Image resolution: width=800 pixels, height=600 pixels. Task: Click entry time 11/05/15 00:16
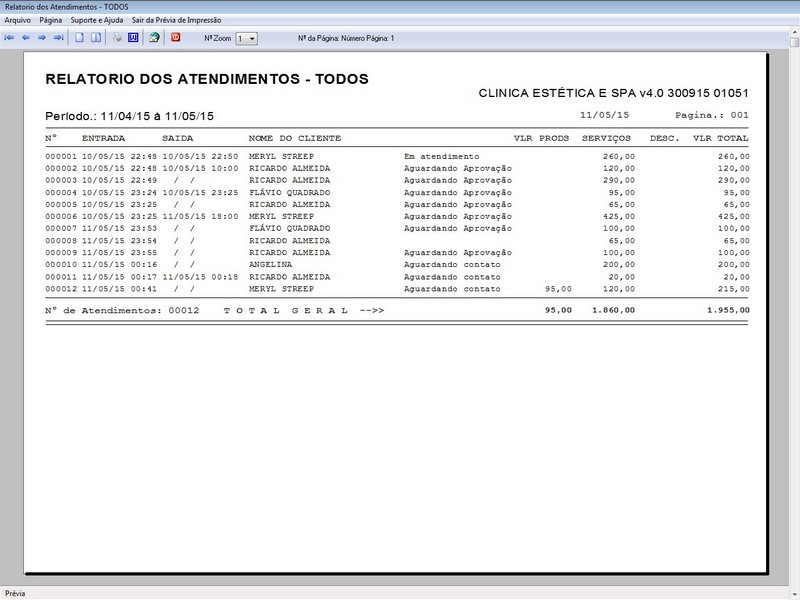pyautogui.click(x=119, y=265)
